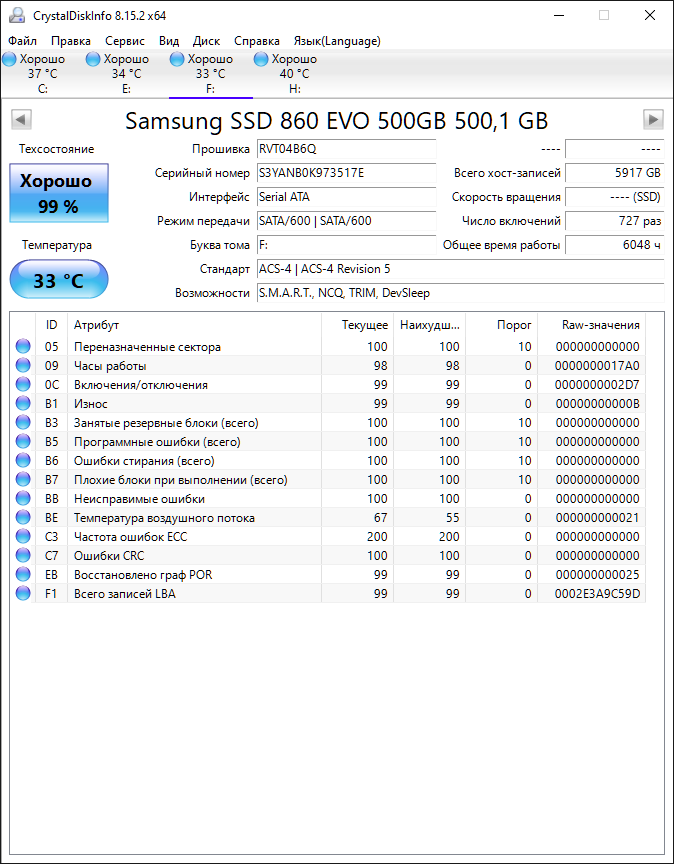Open the Диск menu
Viewport: 674px width, 864px height.
click(x=207, y=41)
